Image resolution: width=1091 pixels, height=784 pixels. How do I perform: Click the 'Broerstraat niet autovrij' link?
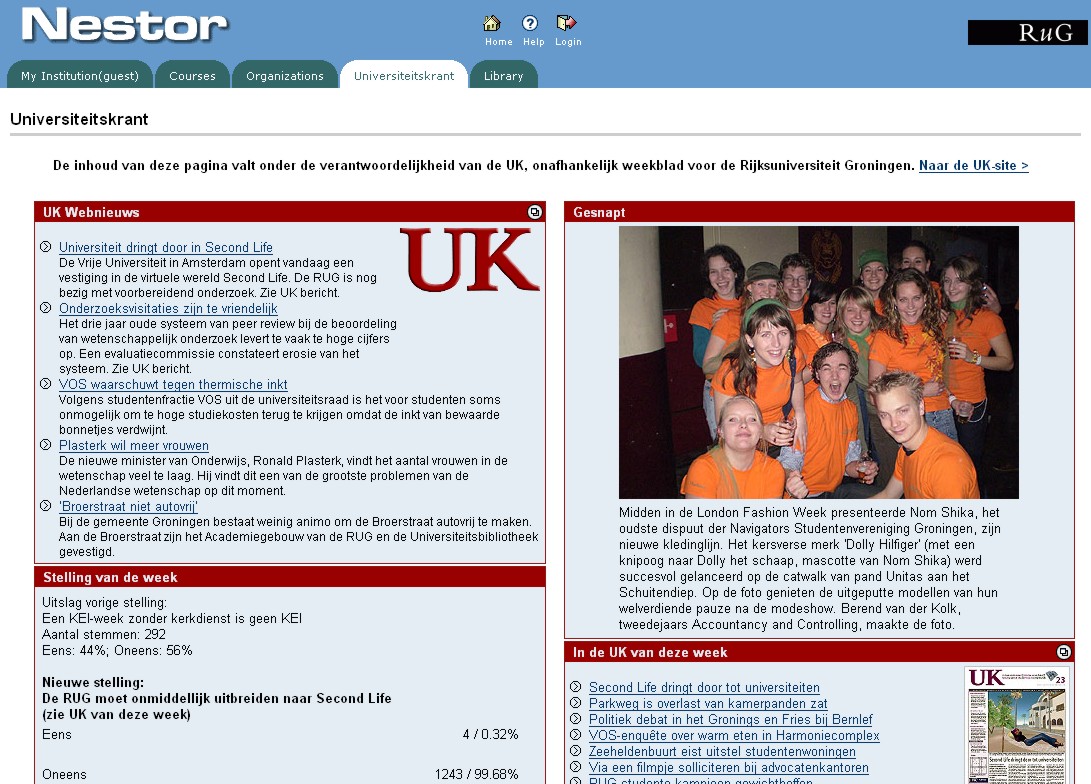pyautogui.click(x=128, y=506)
